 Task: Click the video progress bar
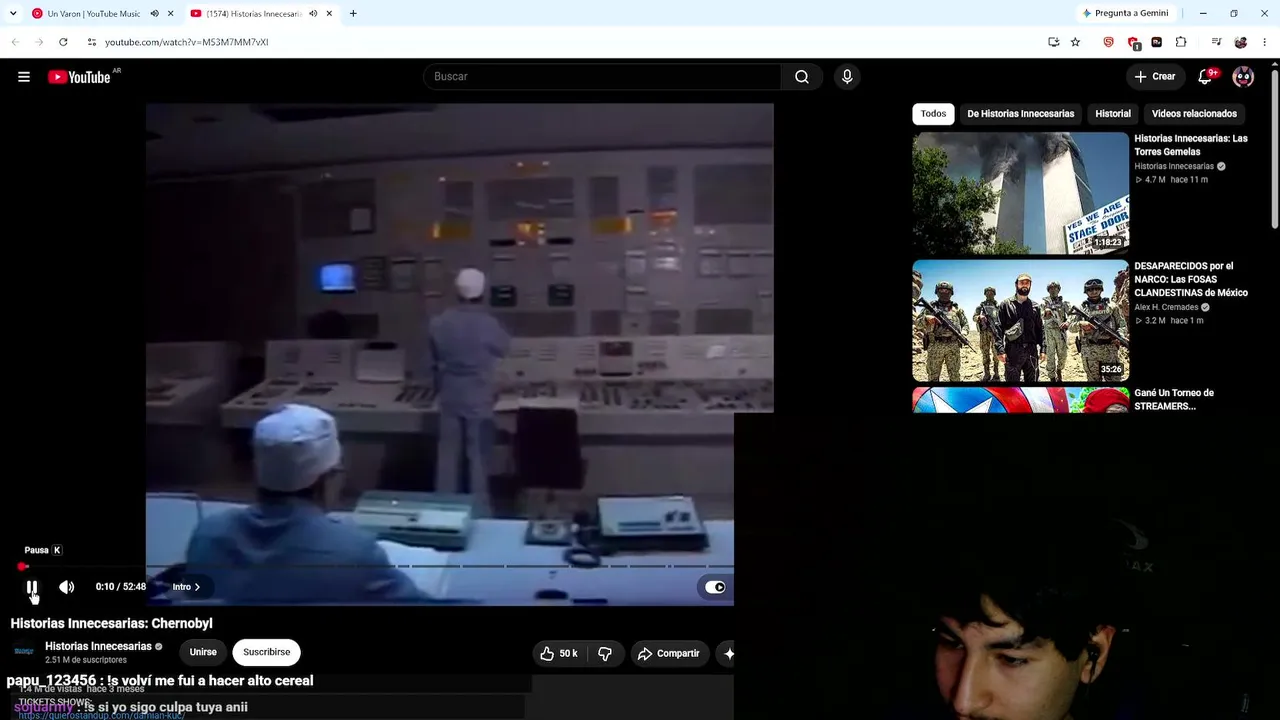click(x=377, y=566)
